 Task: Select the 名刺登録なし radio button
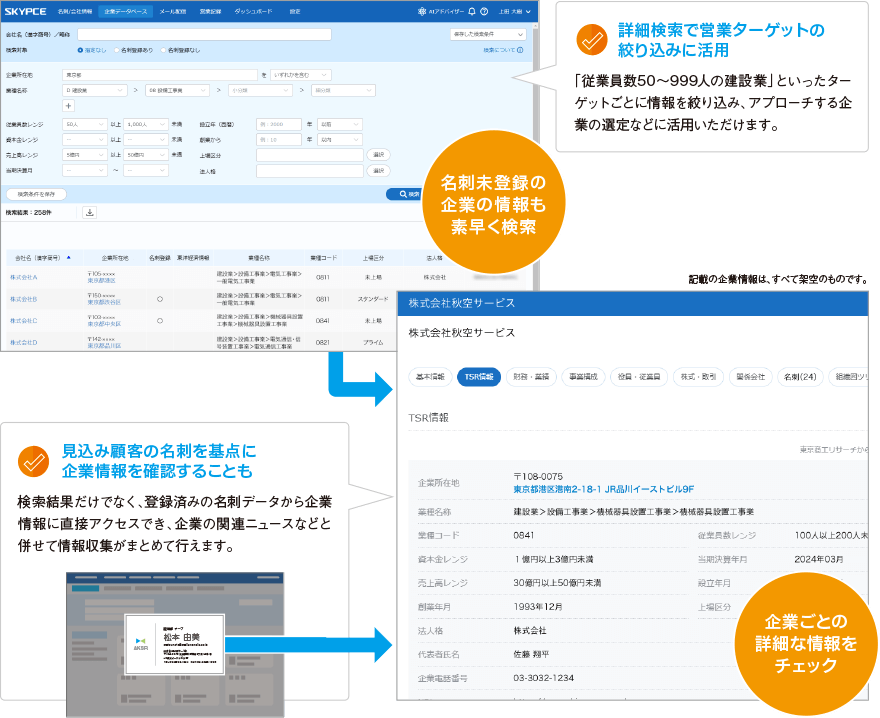(x=161, y=51)
